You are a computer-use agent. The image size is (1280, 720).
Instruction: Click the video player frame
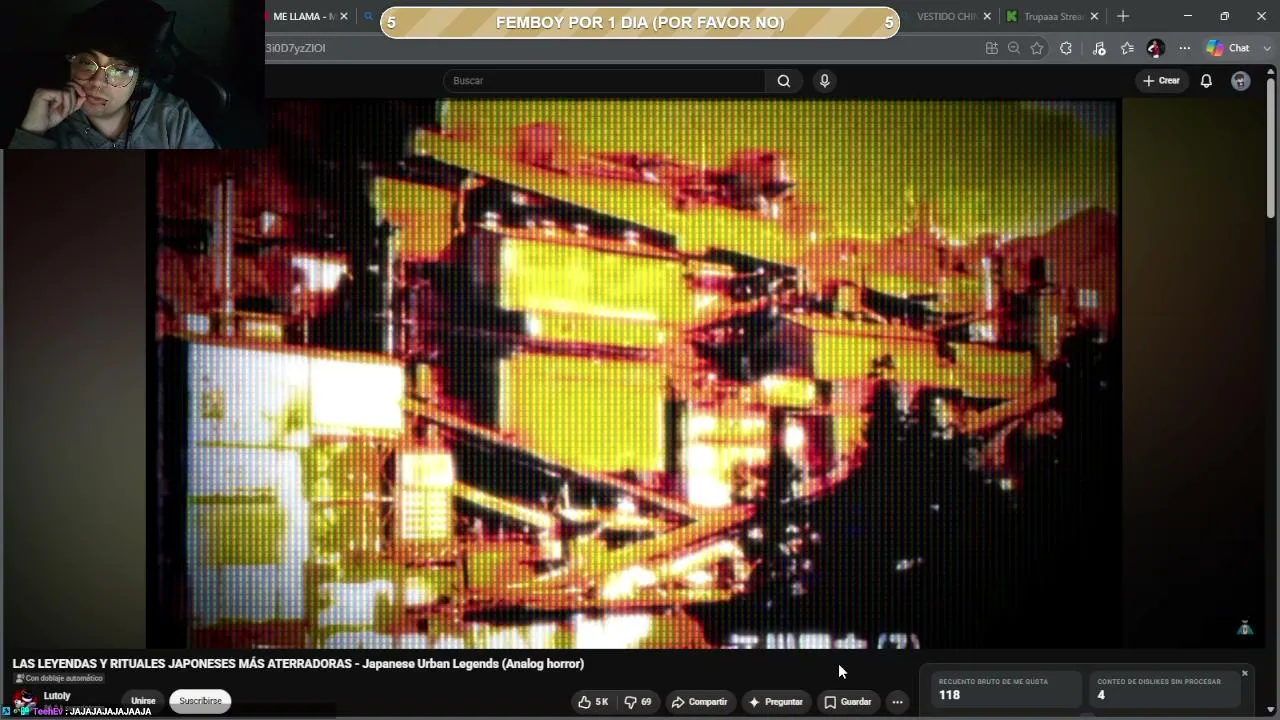636,374
